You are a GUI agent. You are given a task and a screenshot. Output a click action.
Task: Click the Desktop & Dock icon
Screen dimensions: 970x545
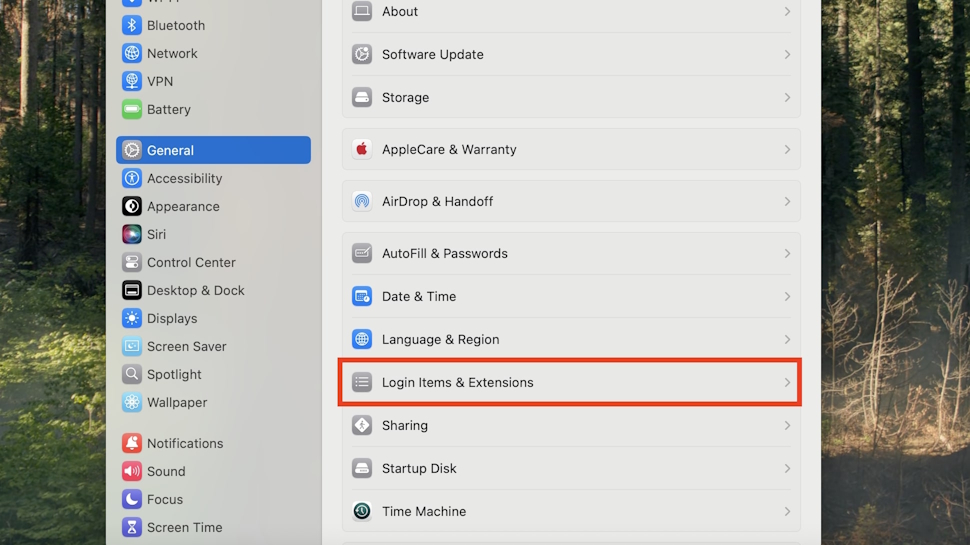pos(131,290)
